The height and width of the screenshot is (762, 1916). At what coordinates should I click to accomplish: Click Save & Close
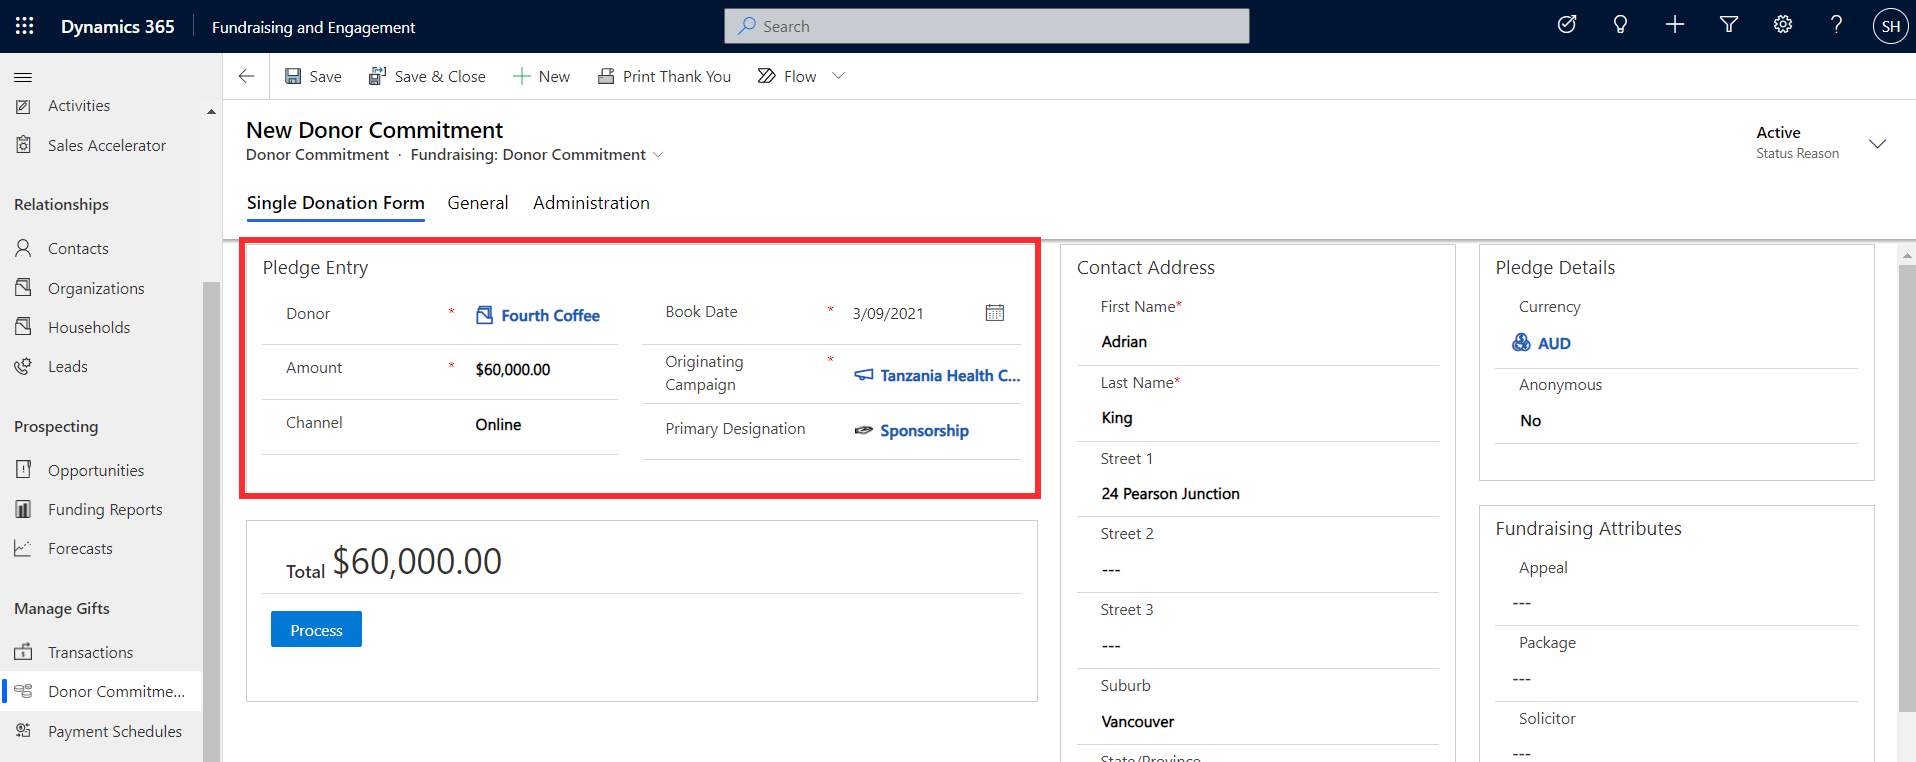click(x=427, y=76)
